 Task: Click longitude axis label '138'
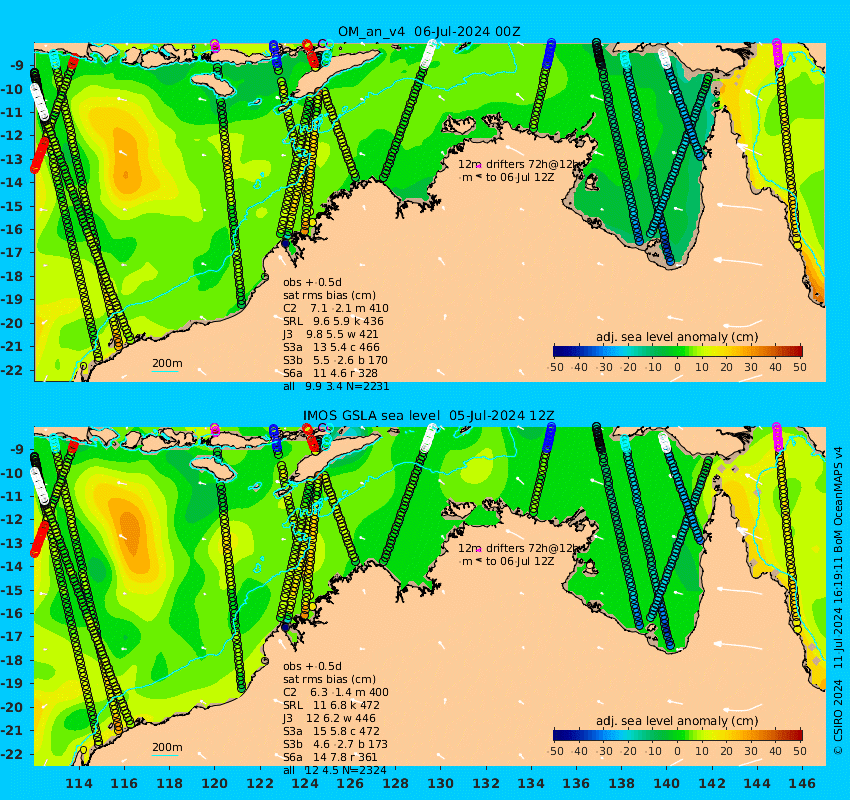(x=621, y=784)
